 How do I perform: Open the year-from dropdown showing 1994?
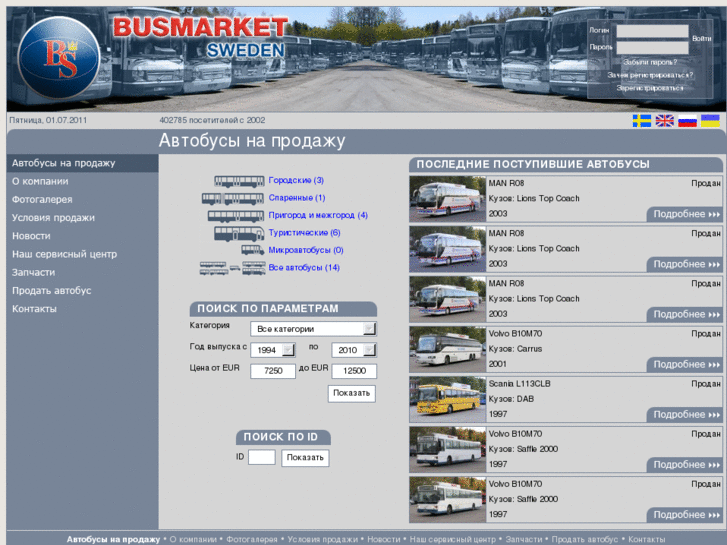[273, 350]
